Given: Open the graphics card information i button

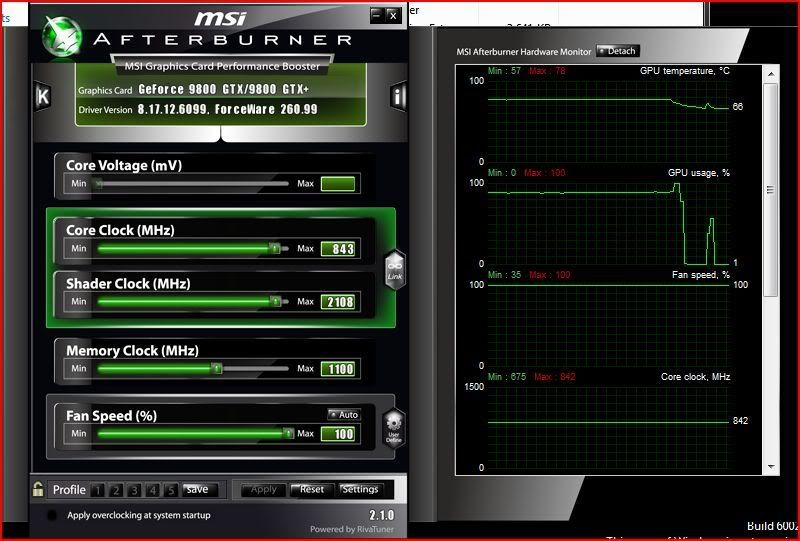Looking at the screenshot, I should click(398, 95).
